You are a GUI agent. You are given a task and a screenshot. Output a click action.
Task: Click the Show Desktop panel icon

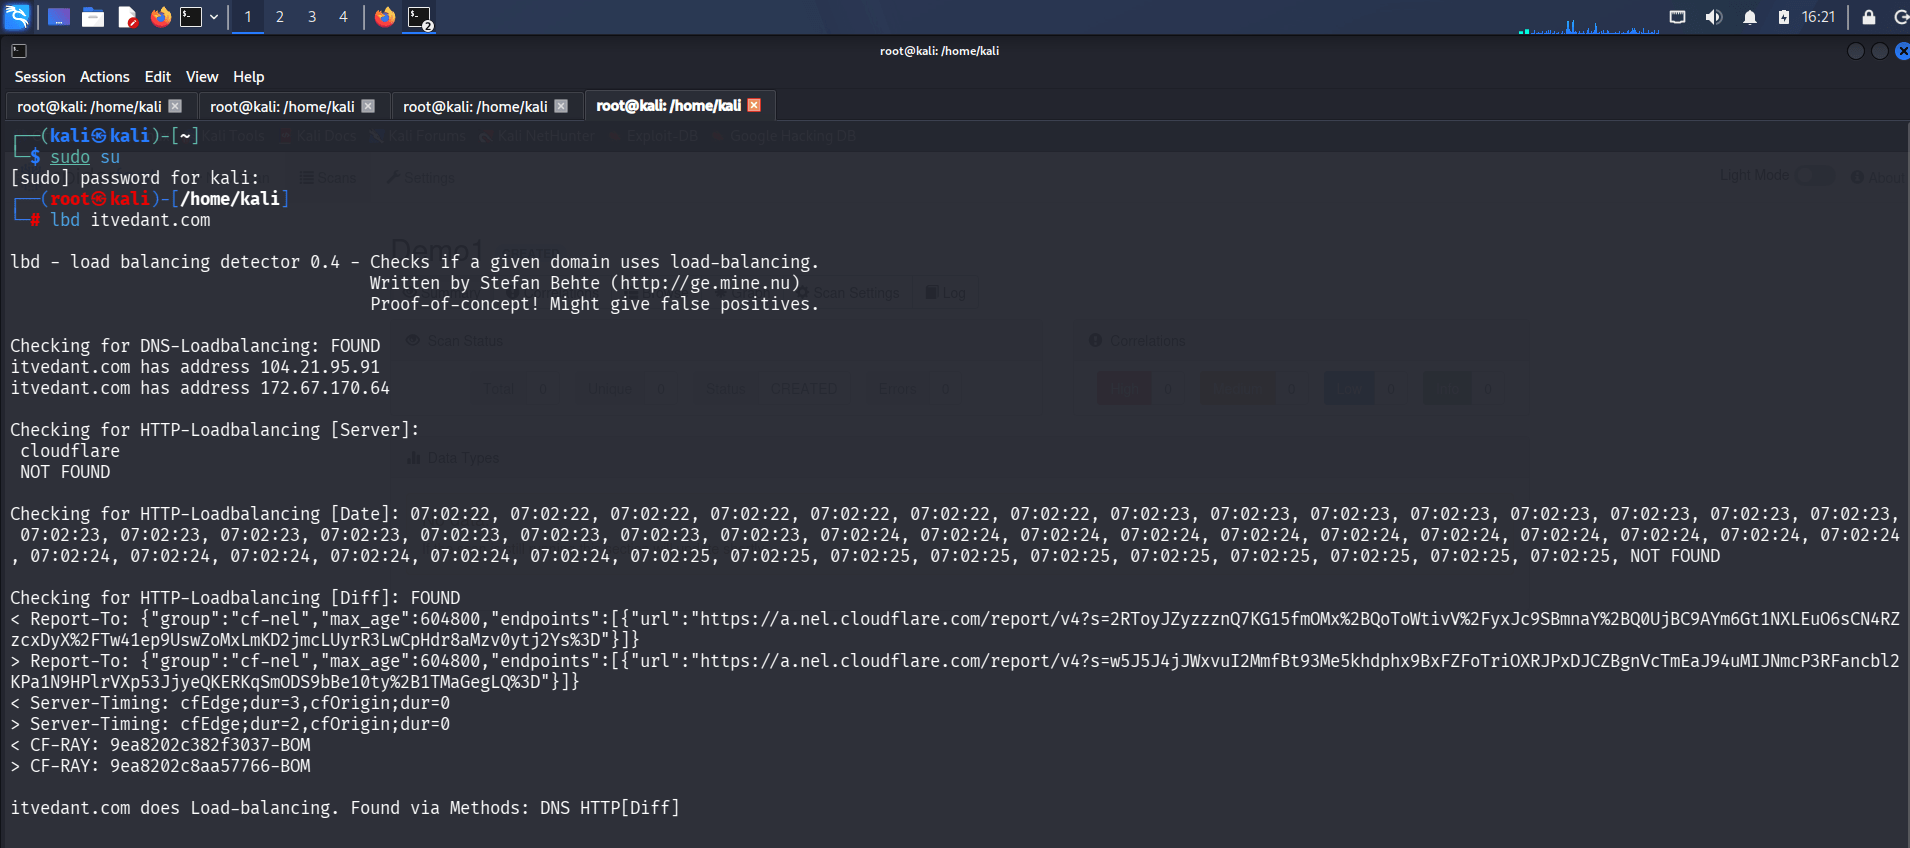click(59, 17)
